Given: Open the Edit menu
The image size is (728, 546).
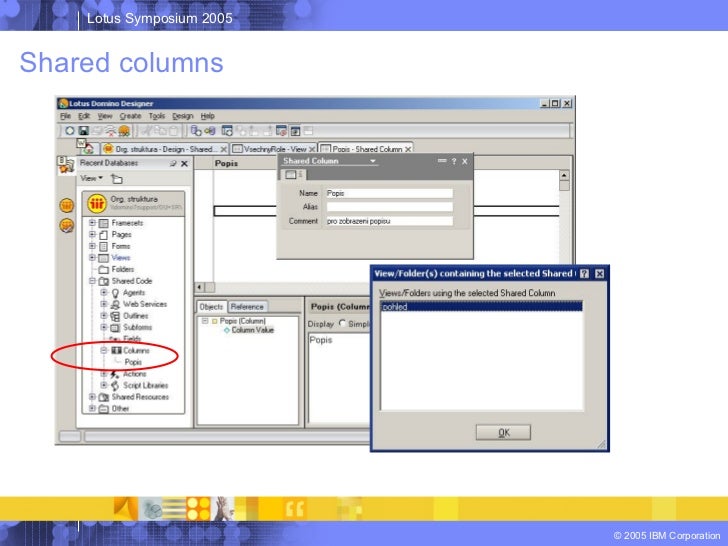Looking at the screenshot, I should point(84,116).
